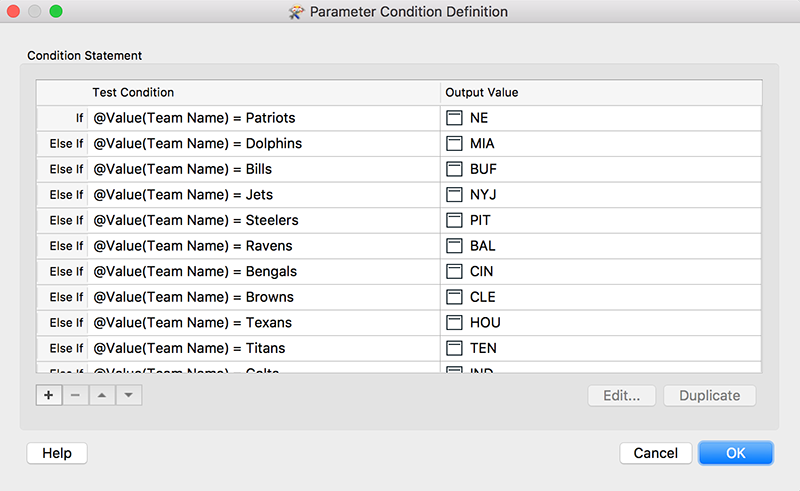Open the Edit... dialog for the condition
The height and width of the screenshot is (491, 800).
pos(621,396)
